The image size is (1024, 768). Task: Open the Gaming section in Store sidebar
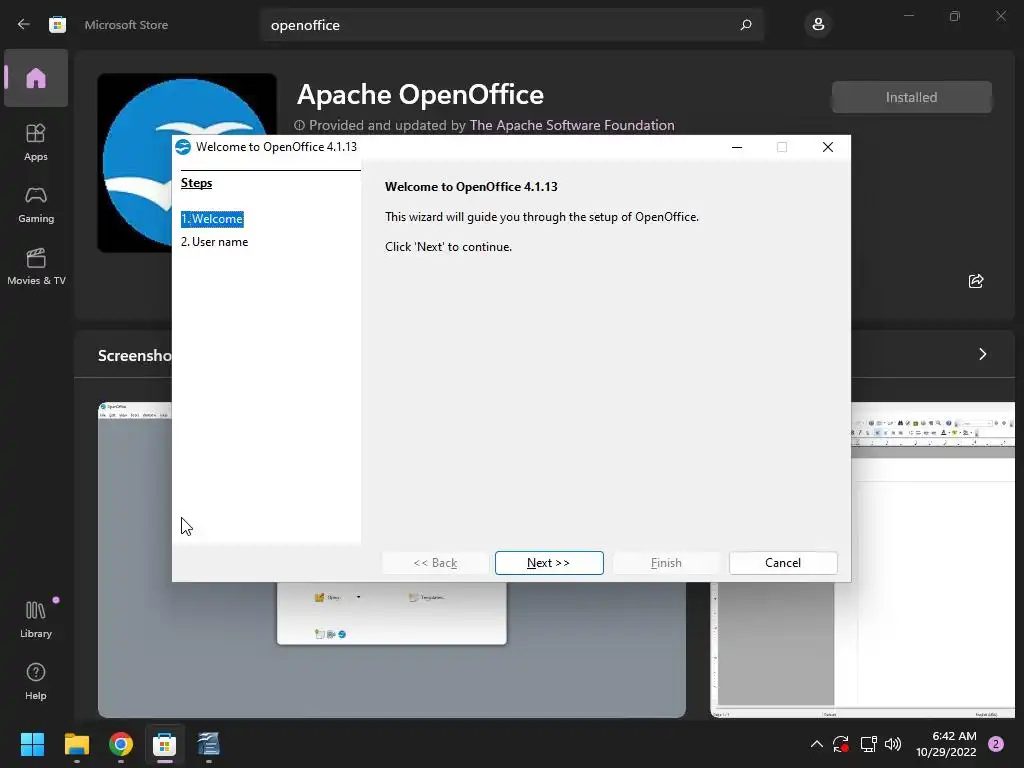pos(36,204)
